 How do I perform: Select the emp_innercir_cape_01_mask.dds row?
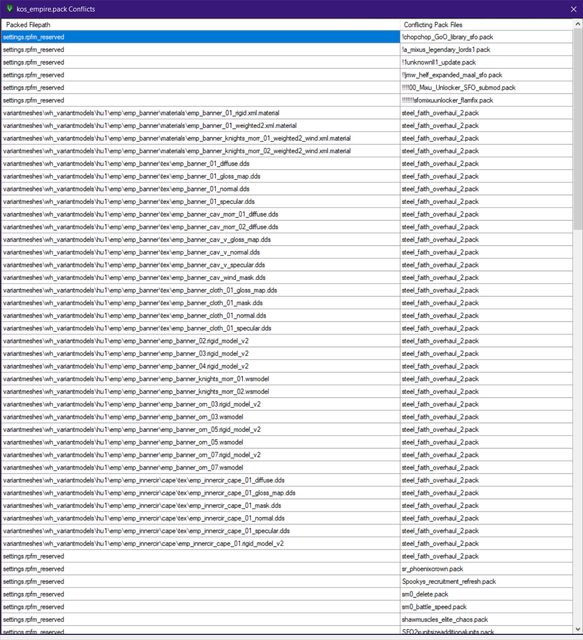coord(200,505)
